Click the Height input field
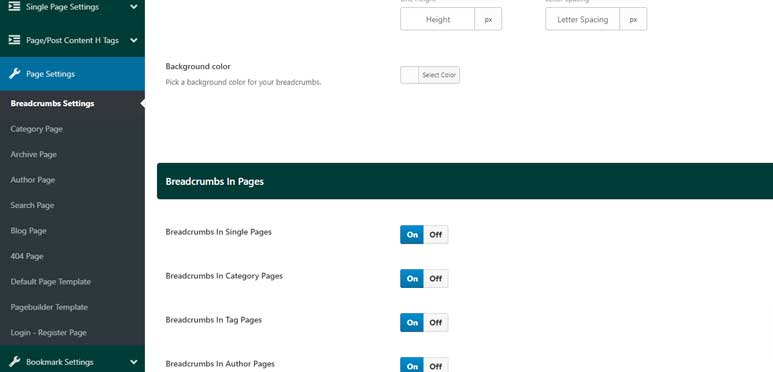The height and width of the screenshot is (372, 773). pyautogui.click(x=438, y=19)
